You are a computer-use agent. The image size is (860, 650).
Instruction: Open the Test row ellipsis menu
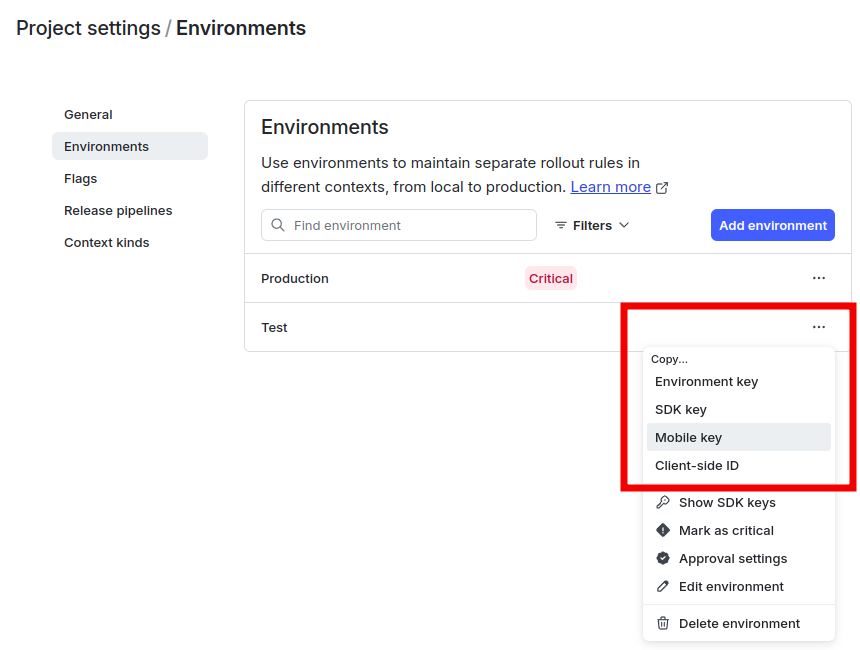pos(819,326)
